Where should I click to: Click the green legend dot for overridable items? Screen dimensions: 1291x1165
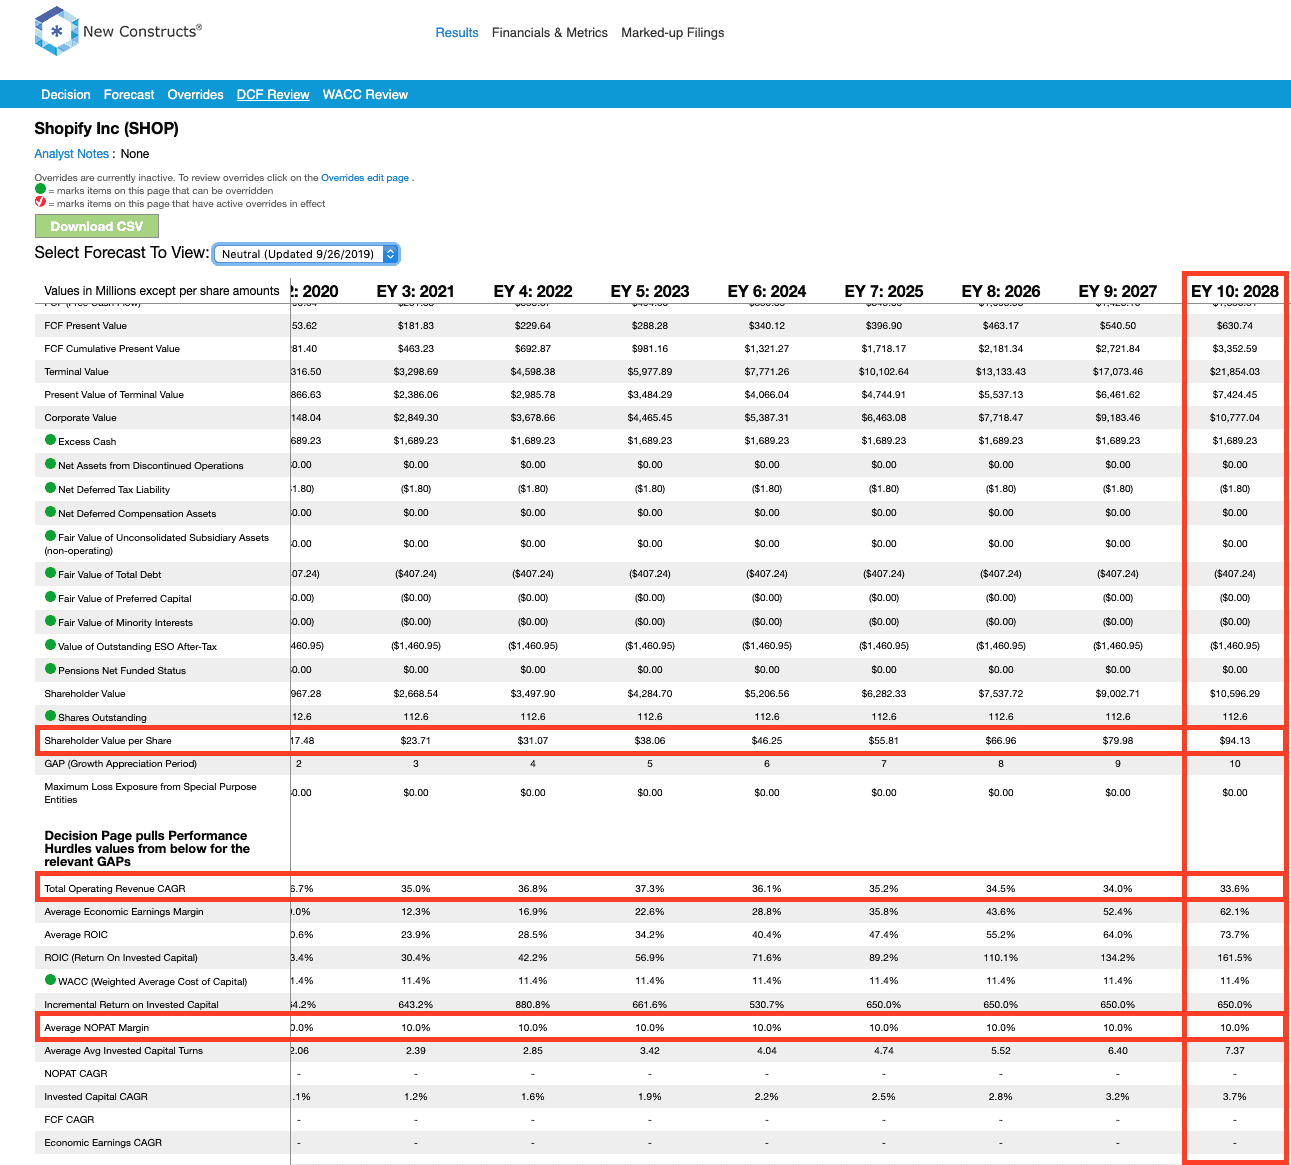[x=40, y=189]
